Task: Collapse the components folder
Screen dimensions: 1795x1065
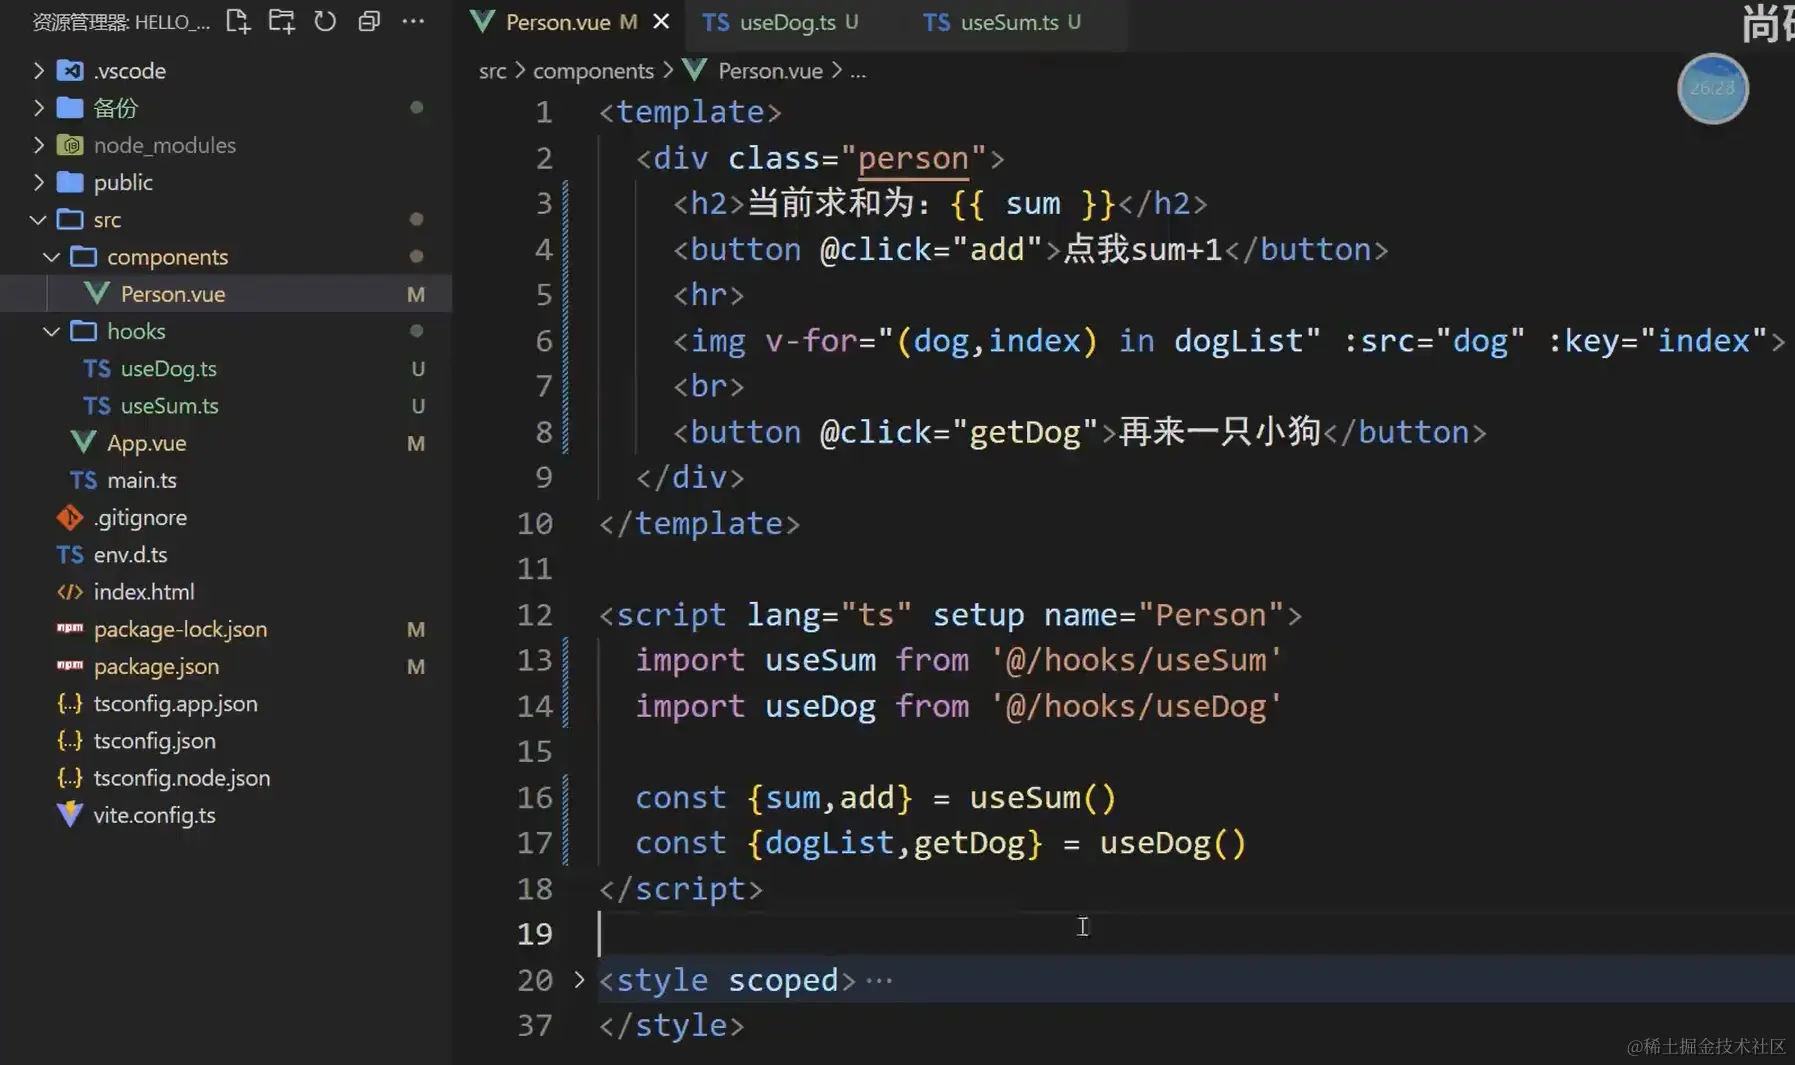Action: (52, 257)
